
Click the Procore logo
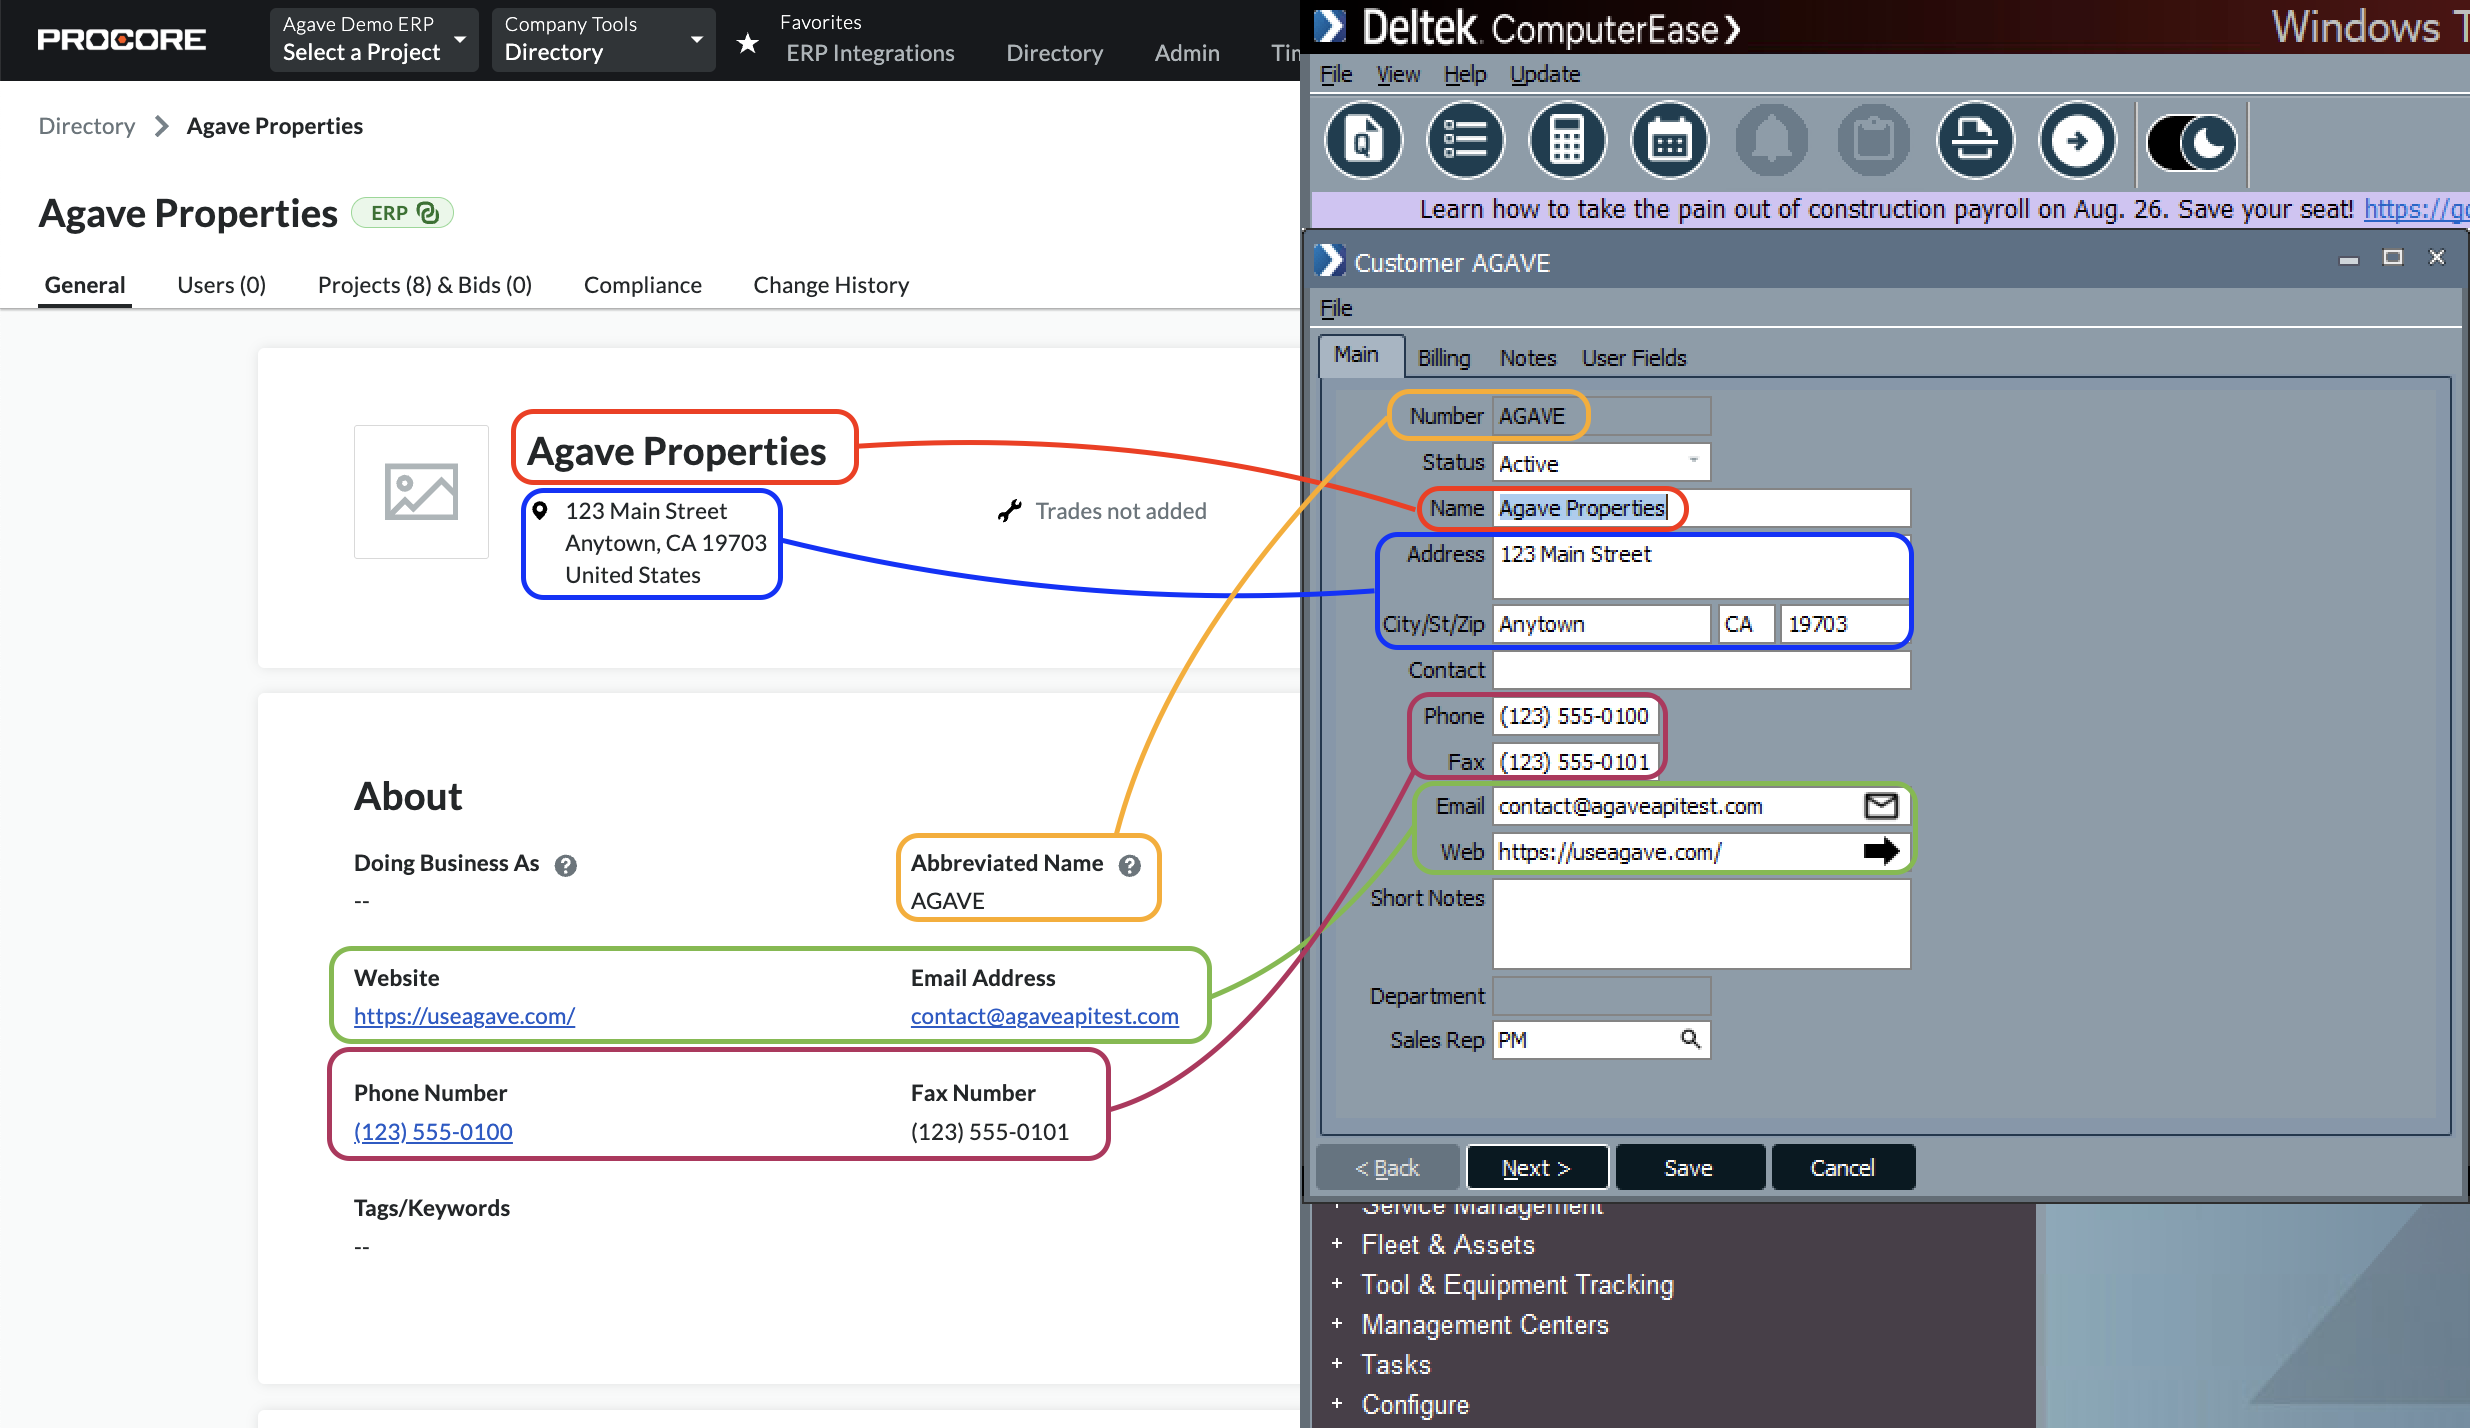122,40
